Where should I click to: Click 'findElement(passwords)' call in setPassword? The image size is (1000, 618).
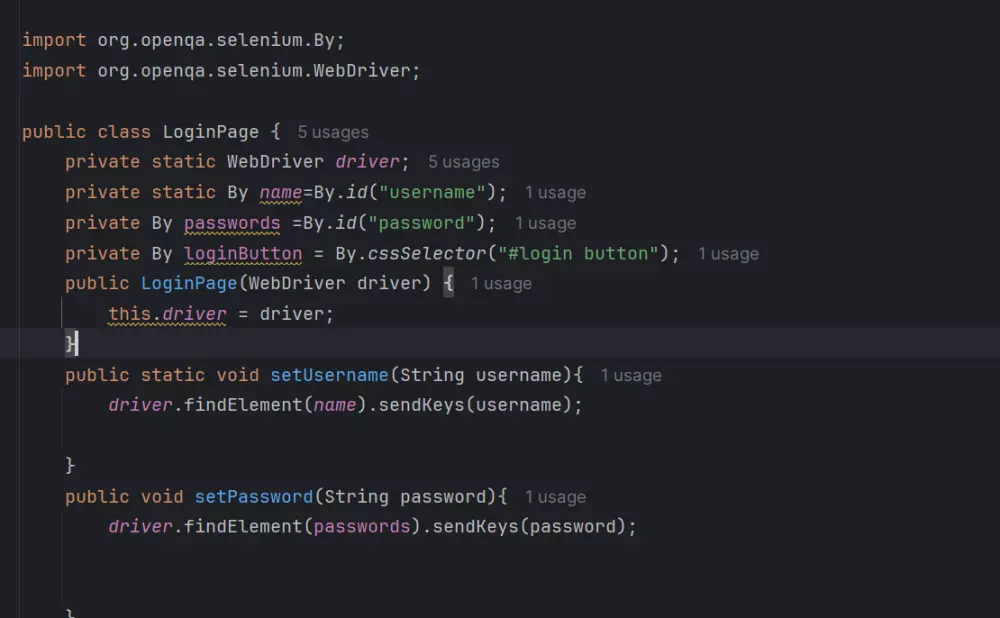(302, 527)
